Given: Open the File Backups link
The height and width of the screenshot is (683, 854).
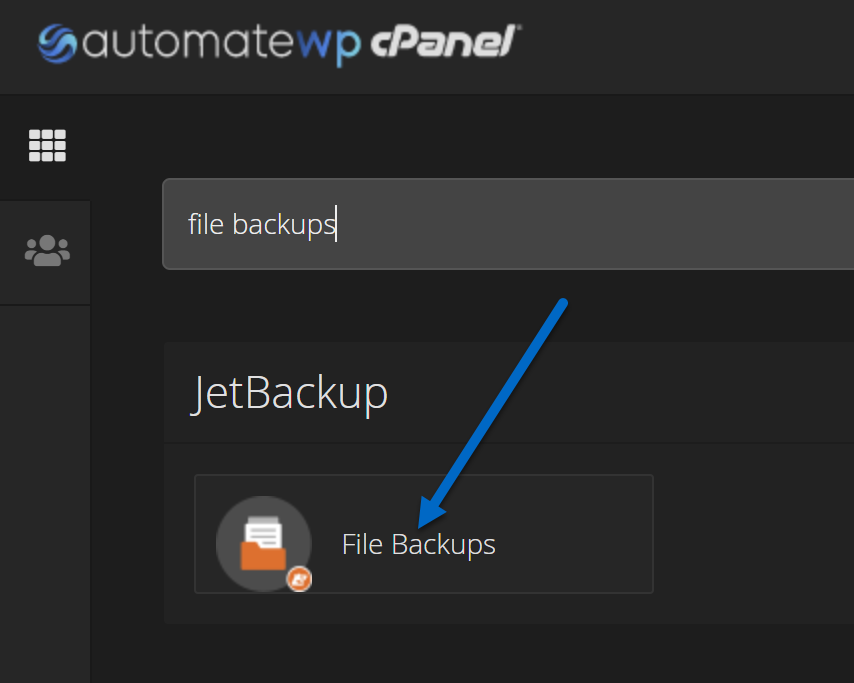Looking at the screenshot, I should [x=418, y=545].
